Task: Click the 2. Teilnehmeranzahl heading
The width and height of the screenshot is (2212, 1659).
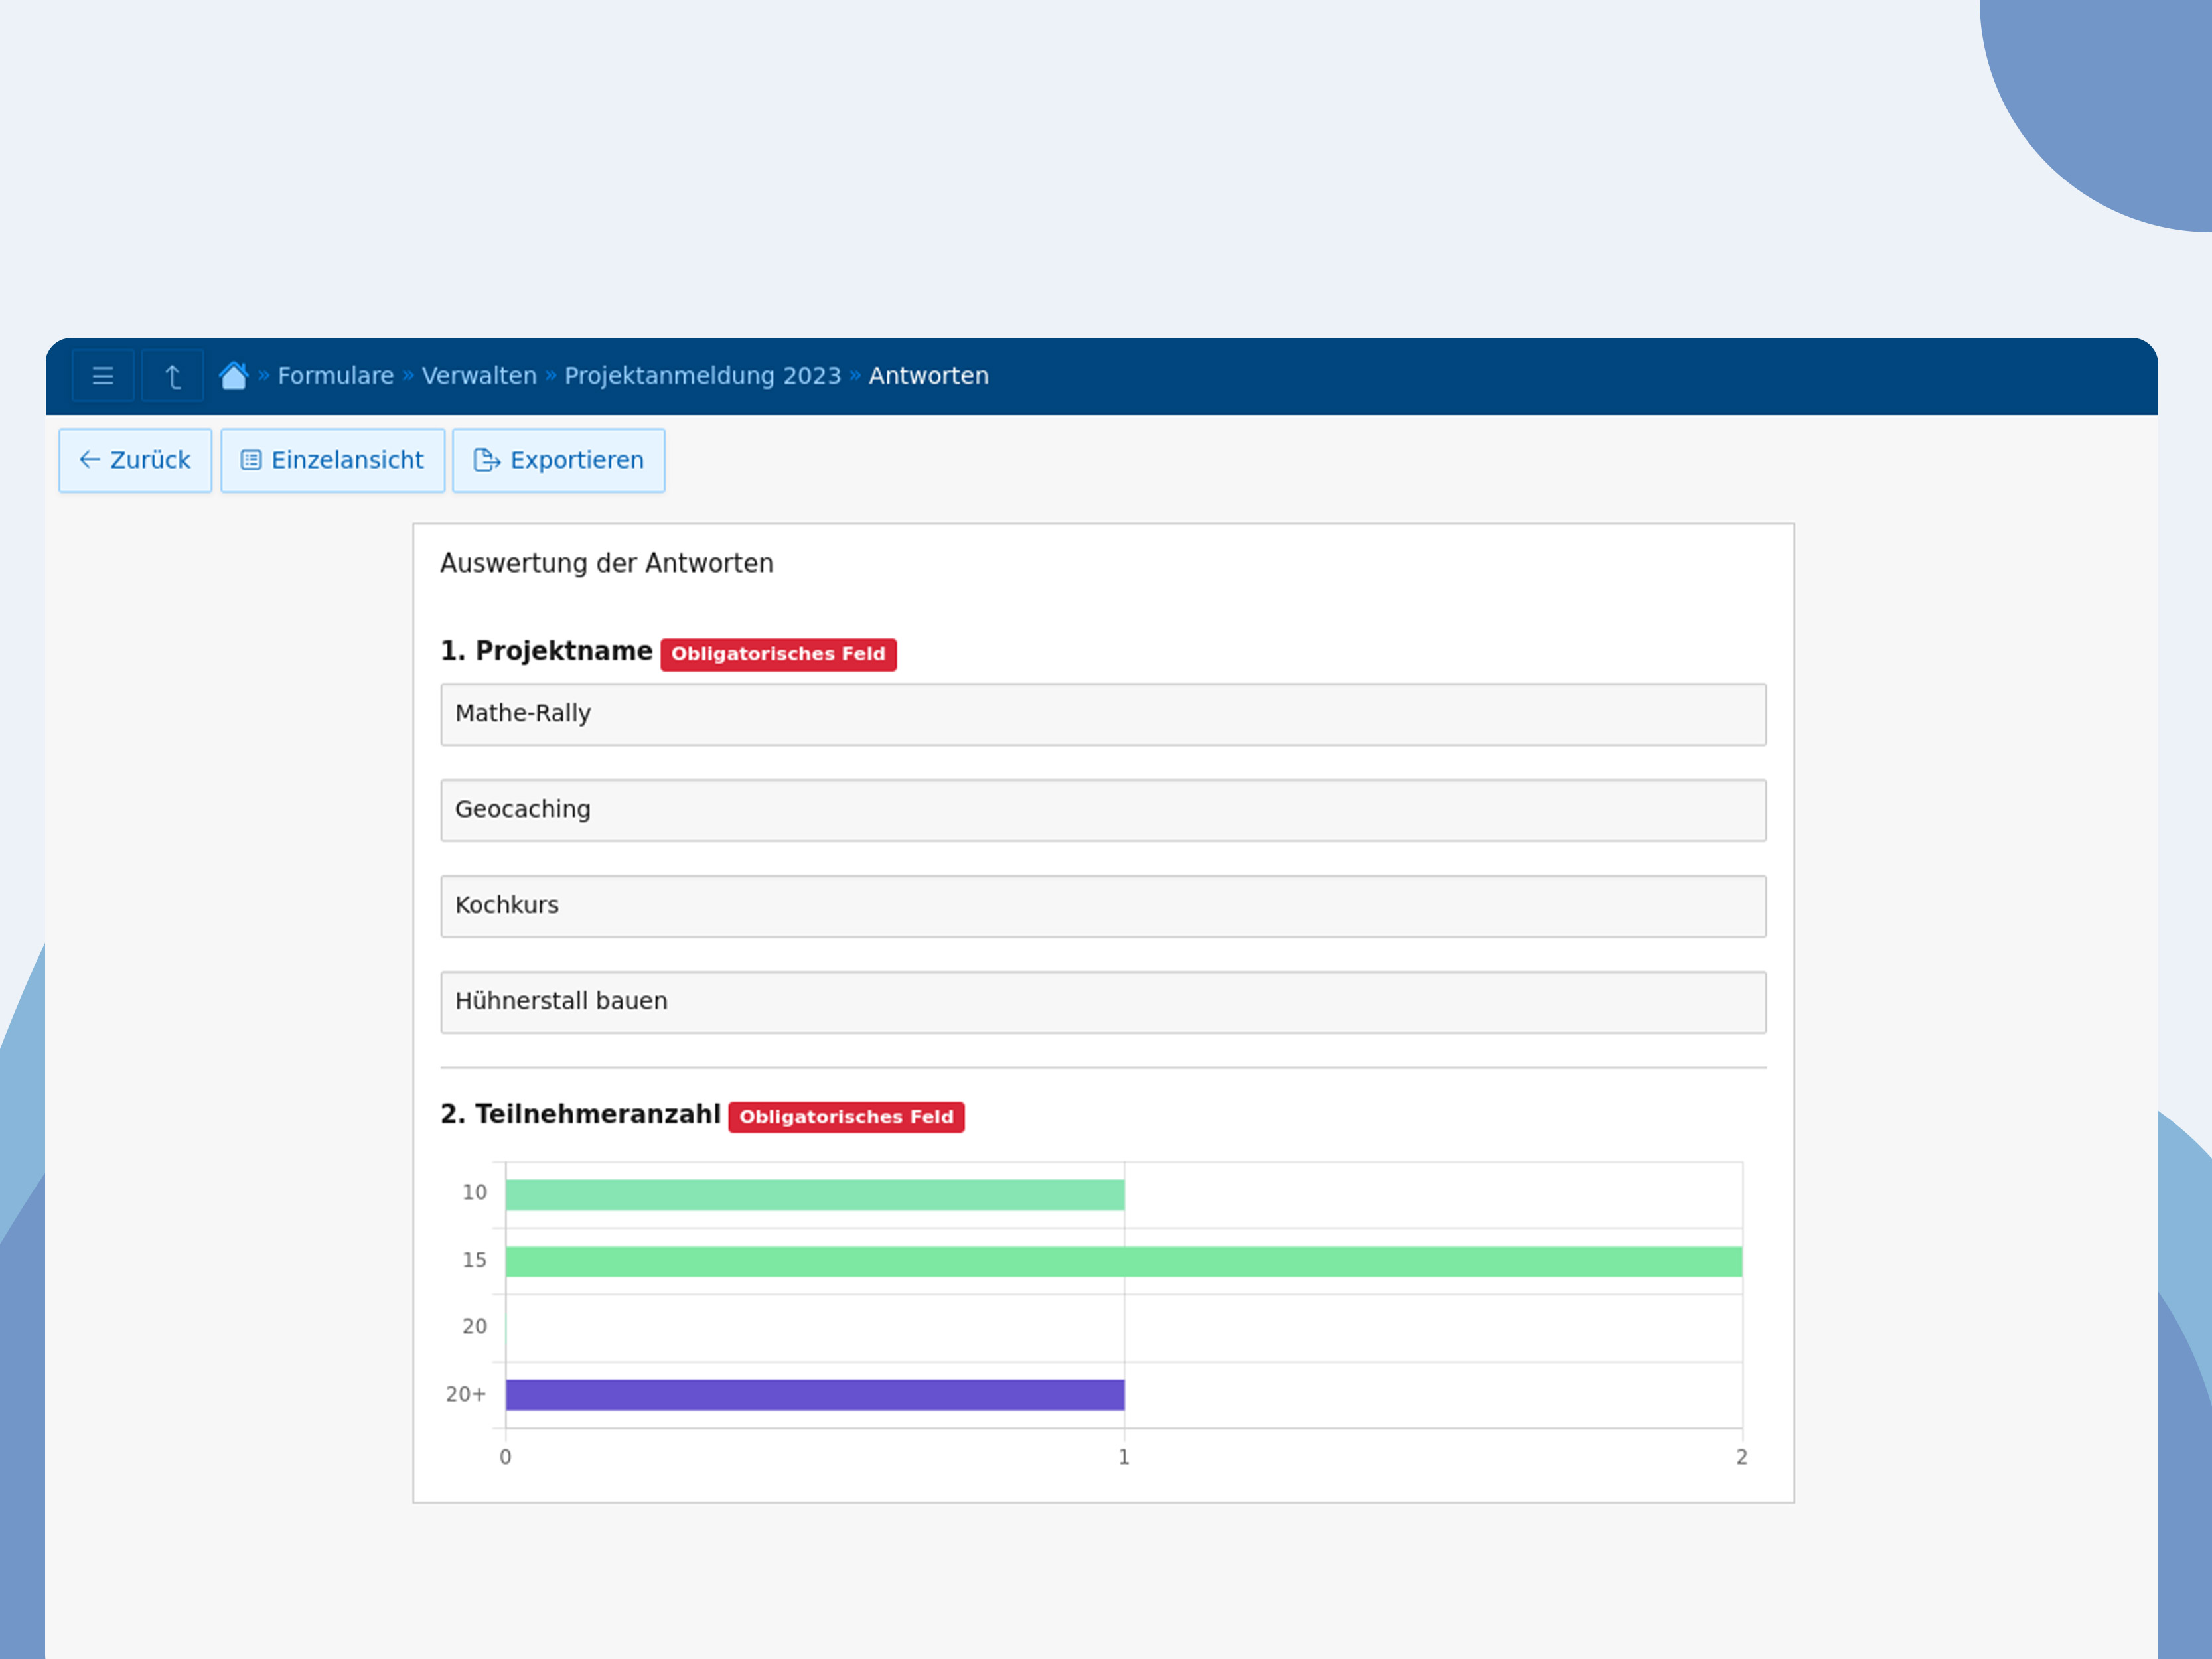Action: click(x=580, y=1114)
